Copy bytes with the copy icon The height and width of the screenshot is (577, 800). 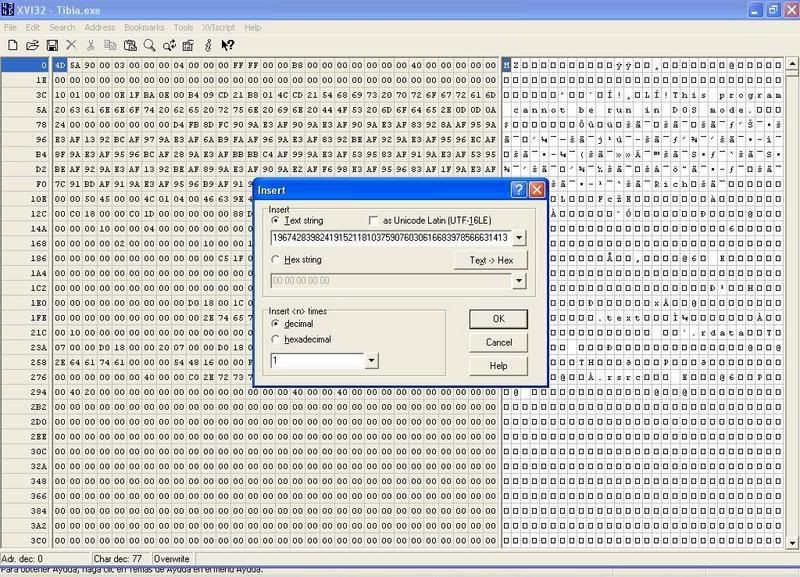pos(110,45)
